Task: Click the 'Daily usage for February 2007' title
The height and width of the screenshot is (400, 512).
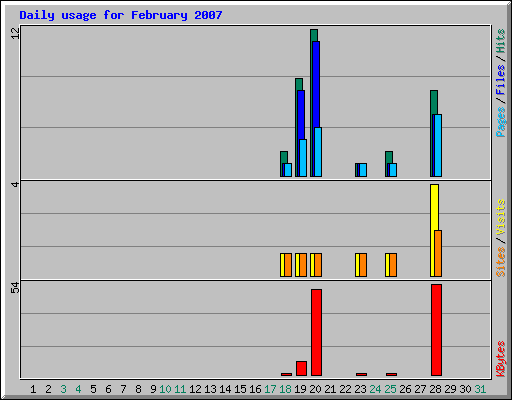Action: point(121,15)
